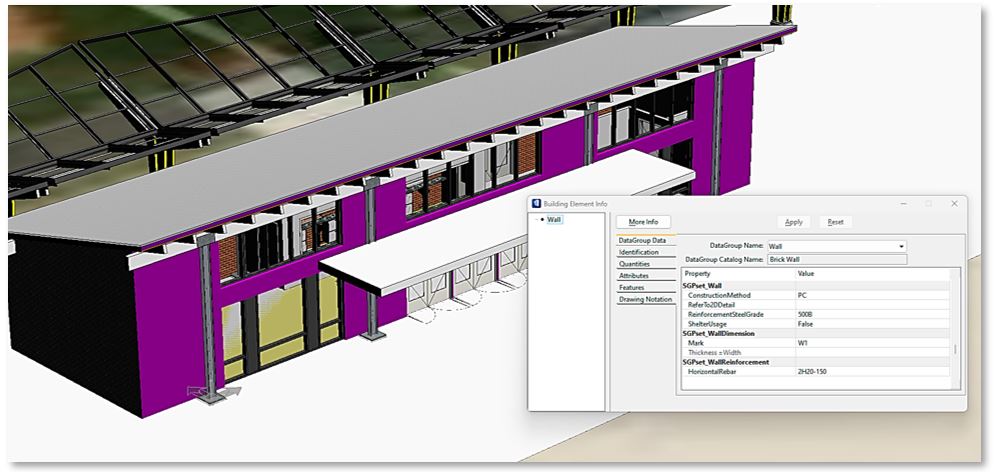Select the DataGroup Data tab
The height and width of the screenshot is (472, 998).
[x=642, y=241]
